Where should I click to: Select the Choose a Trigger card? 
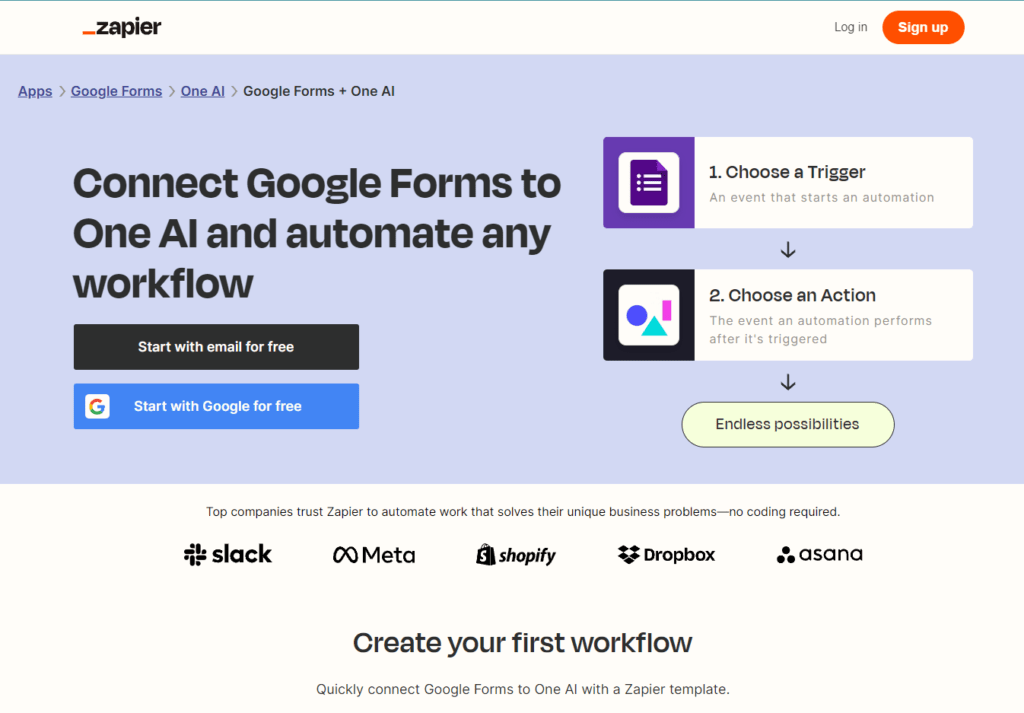point(833,183)
